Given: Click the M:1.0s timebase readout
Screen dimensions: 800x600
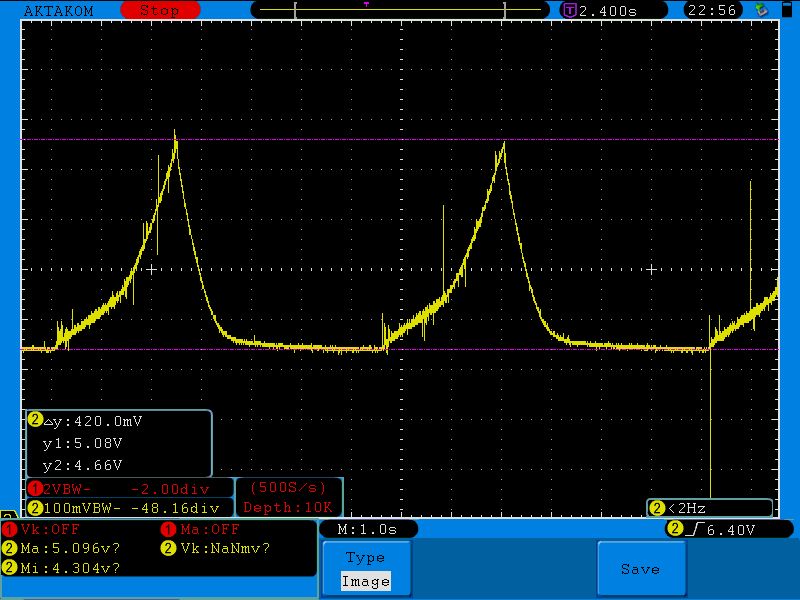Looking at the screenshot, I should tap(367, 529).
